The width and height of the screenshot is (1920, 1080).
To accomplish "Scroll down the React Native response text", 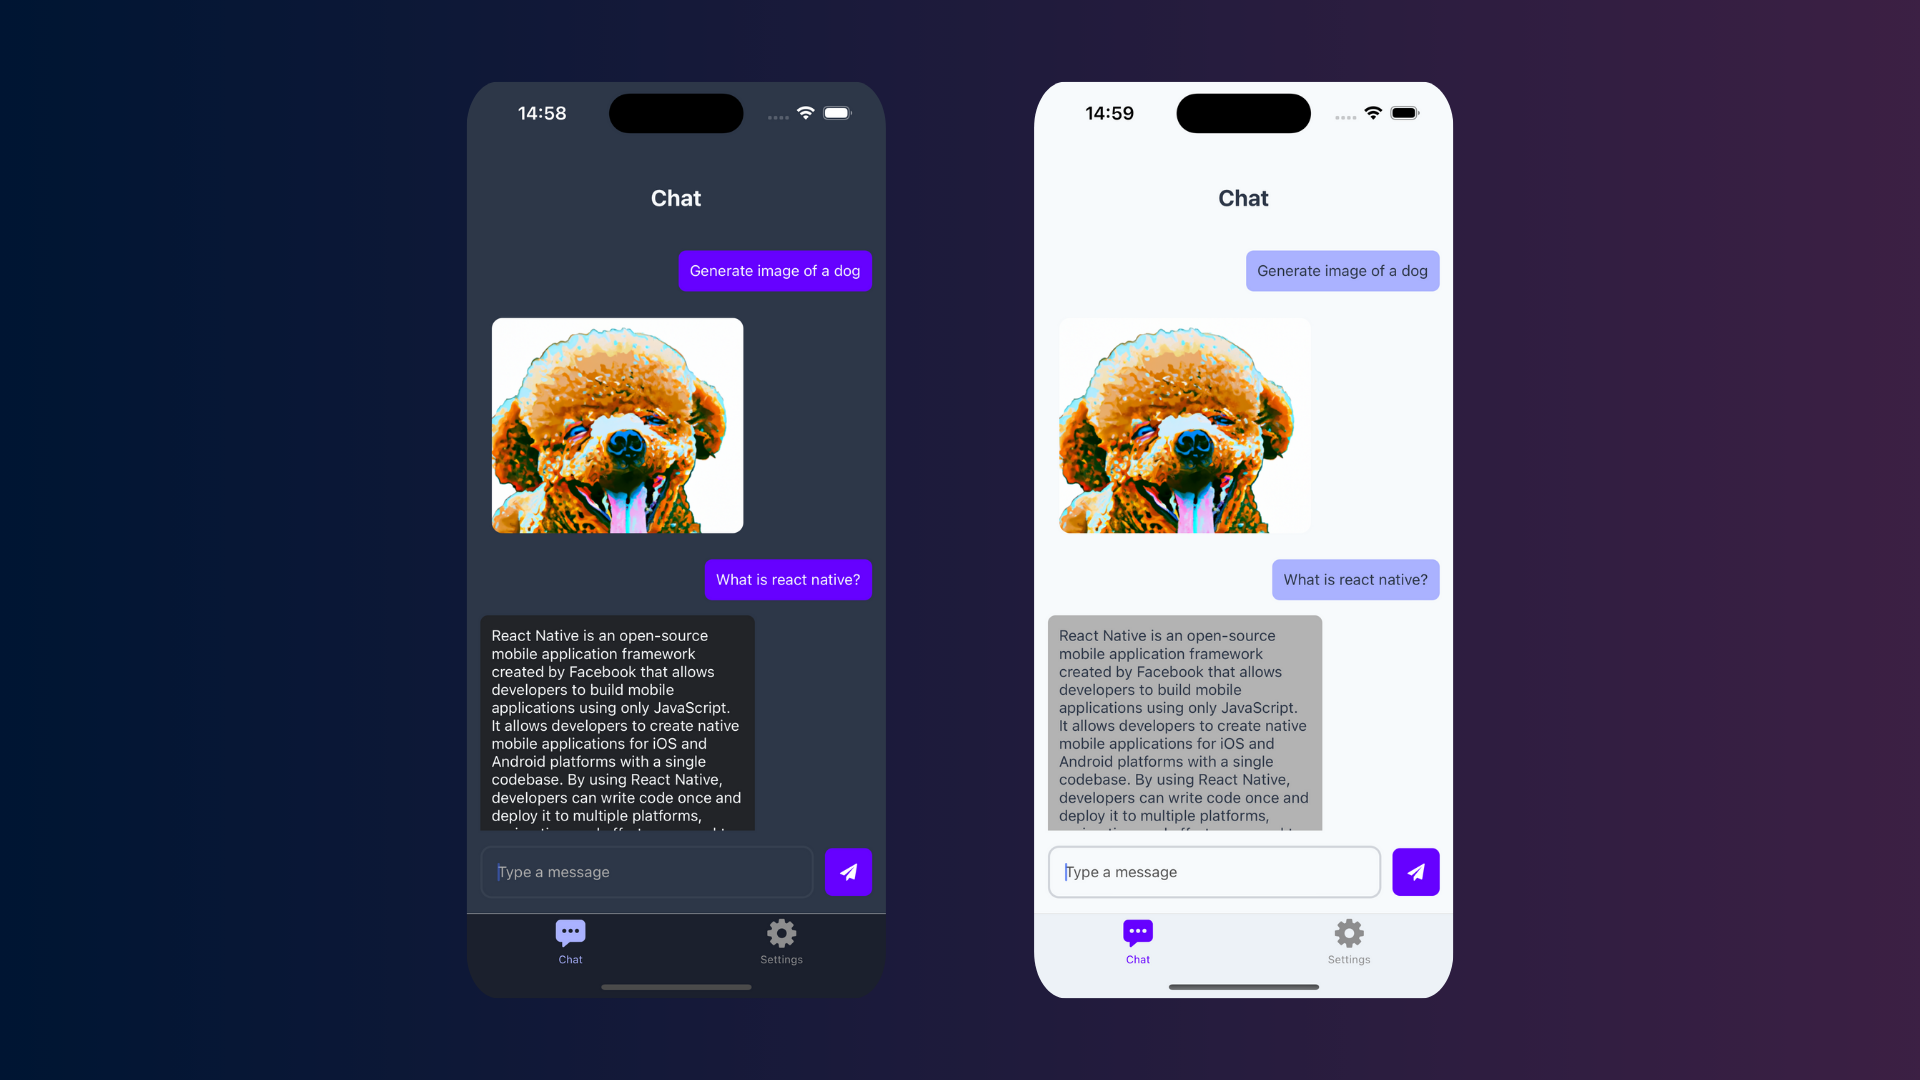I will [x=616, y=725].
